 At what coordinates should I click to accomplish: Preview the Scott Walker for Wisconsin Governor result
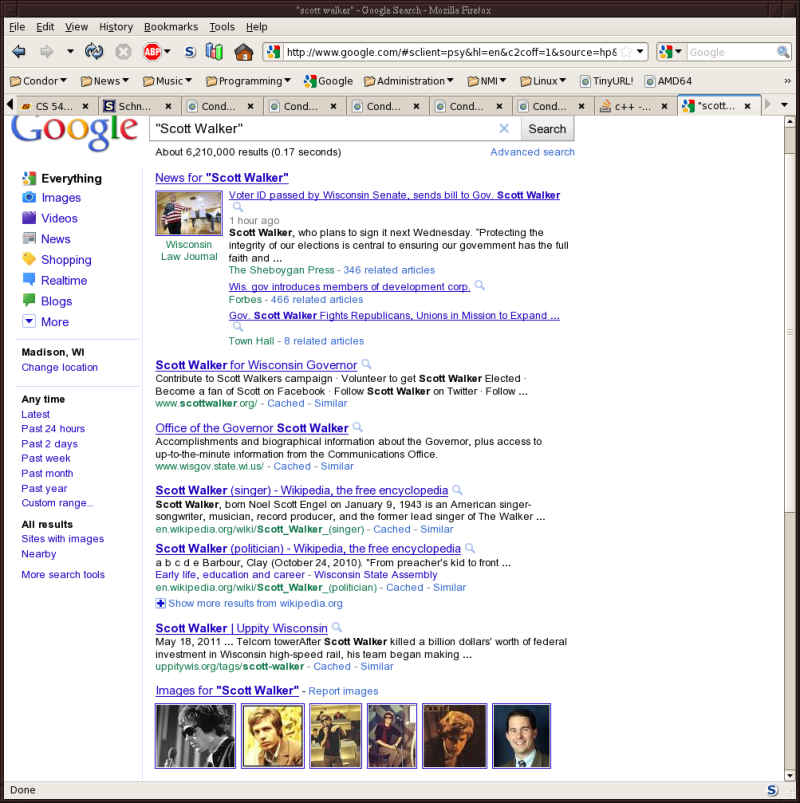(x=366, y=364)
